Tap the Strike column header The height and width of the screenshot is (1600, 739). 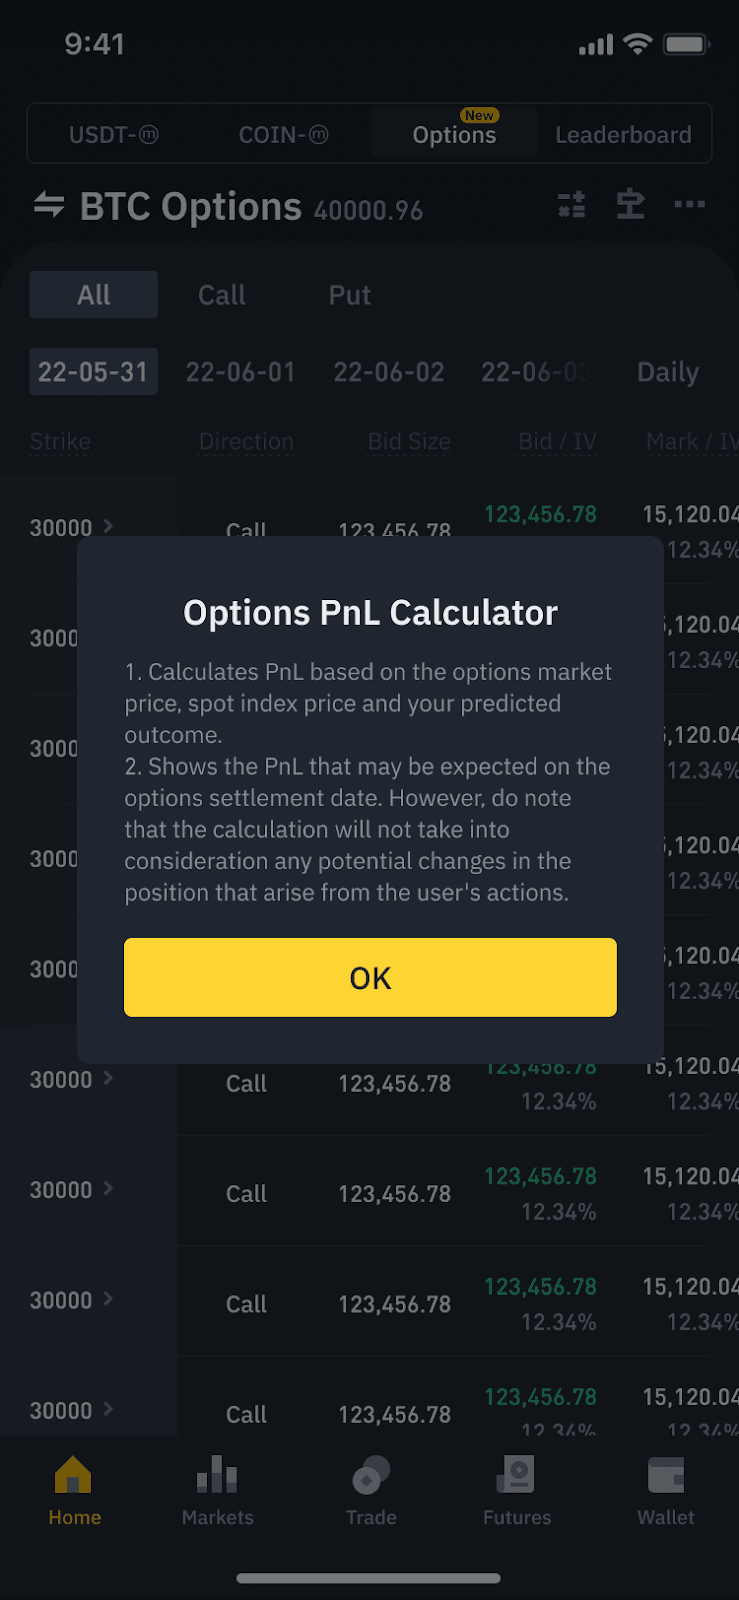click(60, 441)
